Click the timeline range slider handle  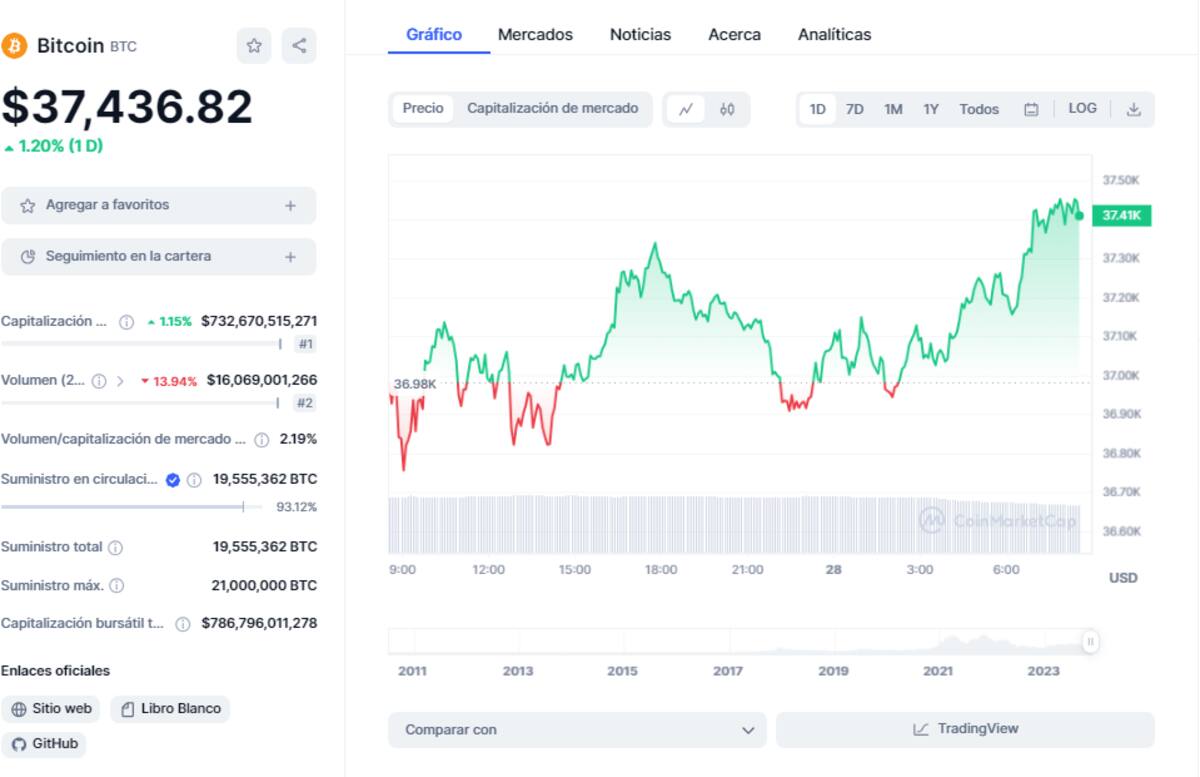[x=1090, y=642]
